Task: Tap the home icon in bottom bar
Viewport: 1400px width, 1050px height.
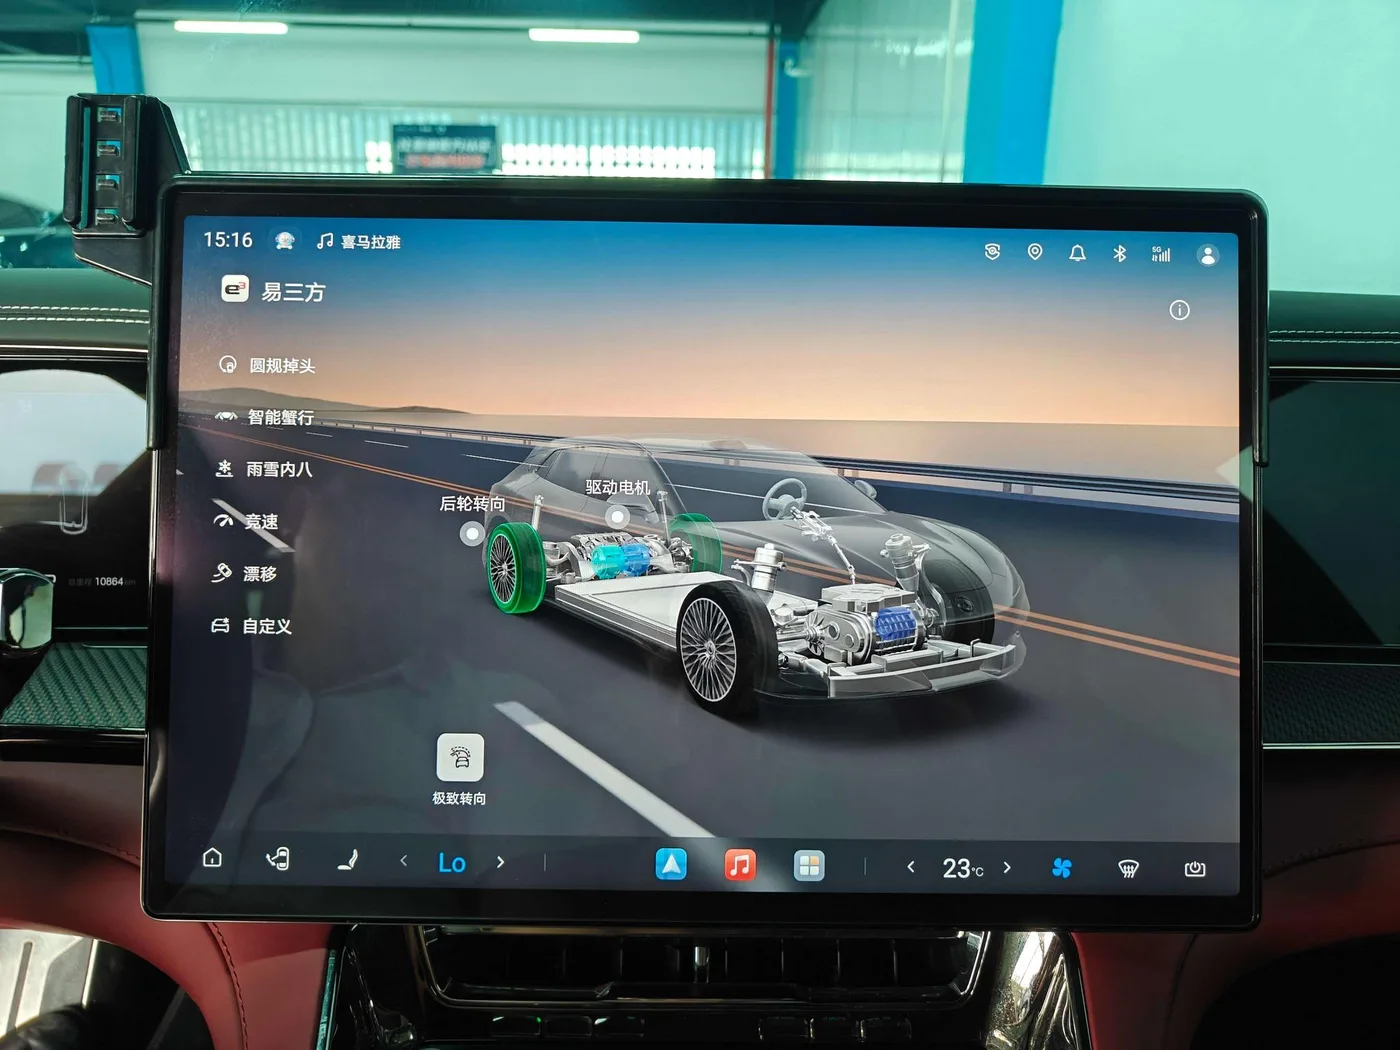Action: pyautogui.click(x=212, y=858)
